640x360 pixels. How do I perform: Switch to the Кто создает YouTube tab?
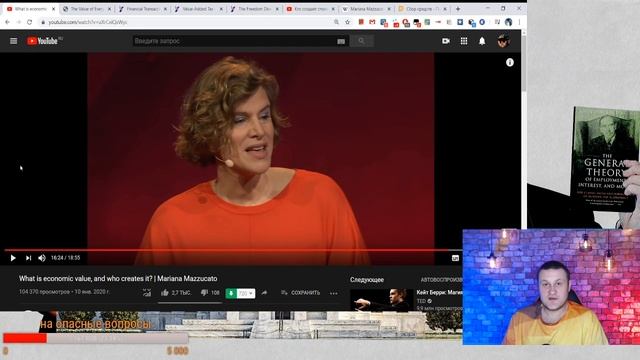click(x=310, y=9)
